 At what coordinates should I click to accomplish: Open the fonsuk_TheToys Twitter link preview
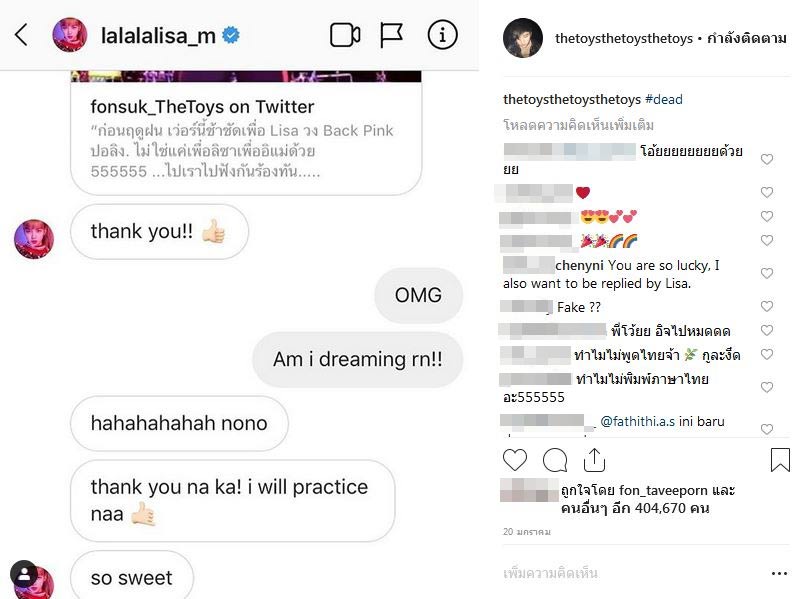(246, 133)
